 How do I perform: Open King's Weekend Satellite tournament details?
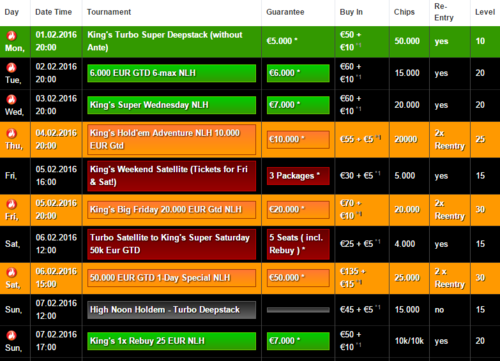[x=172, y=176]
